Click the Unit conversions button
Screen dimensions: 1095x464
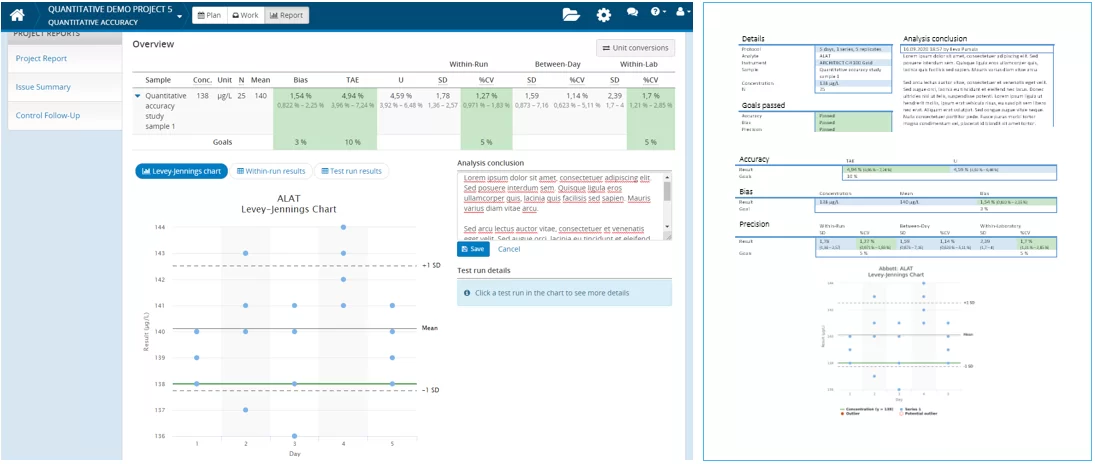(x=636, y=48)
